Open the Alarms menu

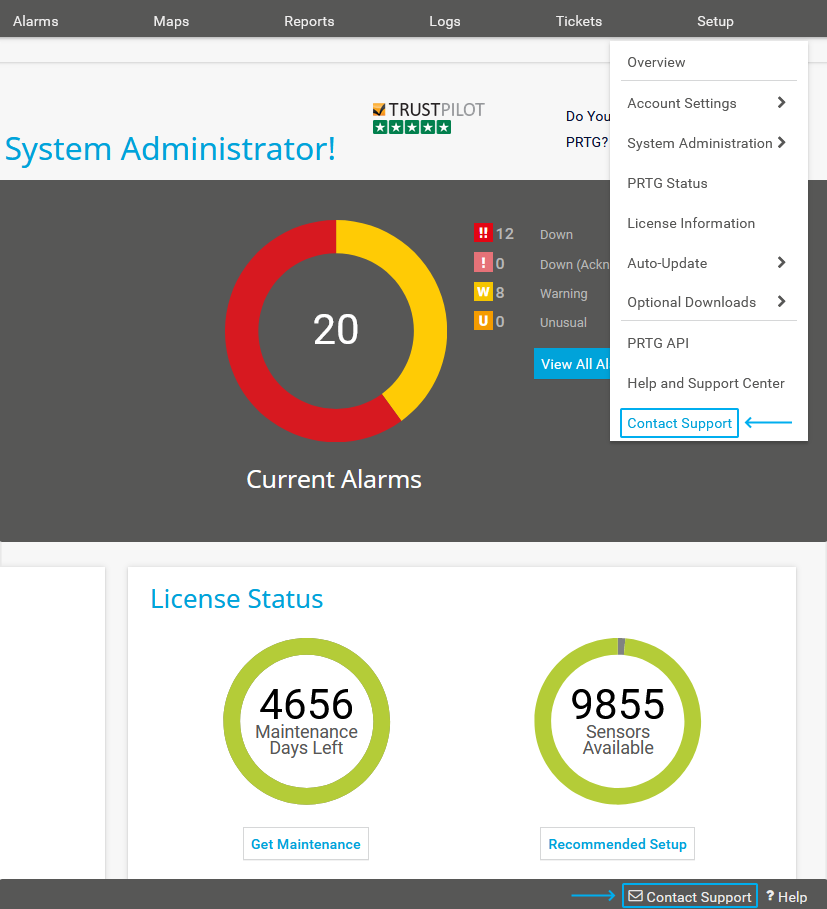(36, 21)
